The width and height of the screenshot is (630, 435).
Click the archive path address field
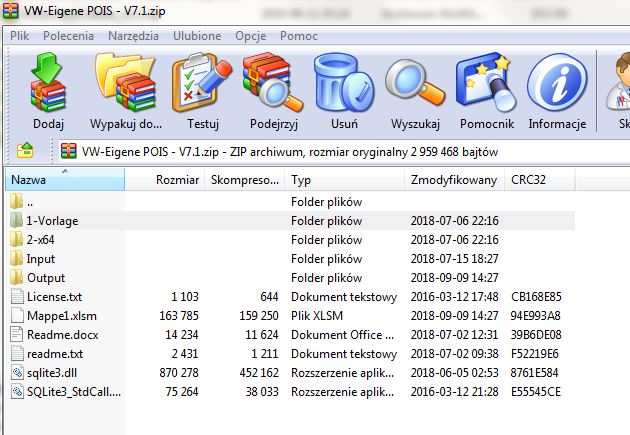pyautogui.click(x=344, y=152)
